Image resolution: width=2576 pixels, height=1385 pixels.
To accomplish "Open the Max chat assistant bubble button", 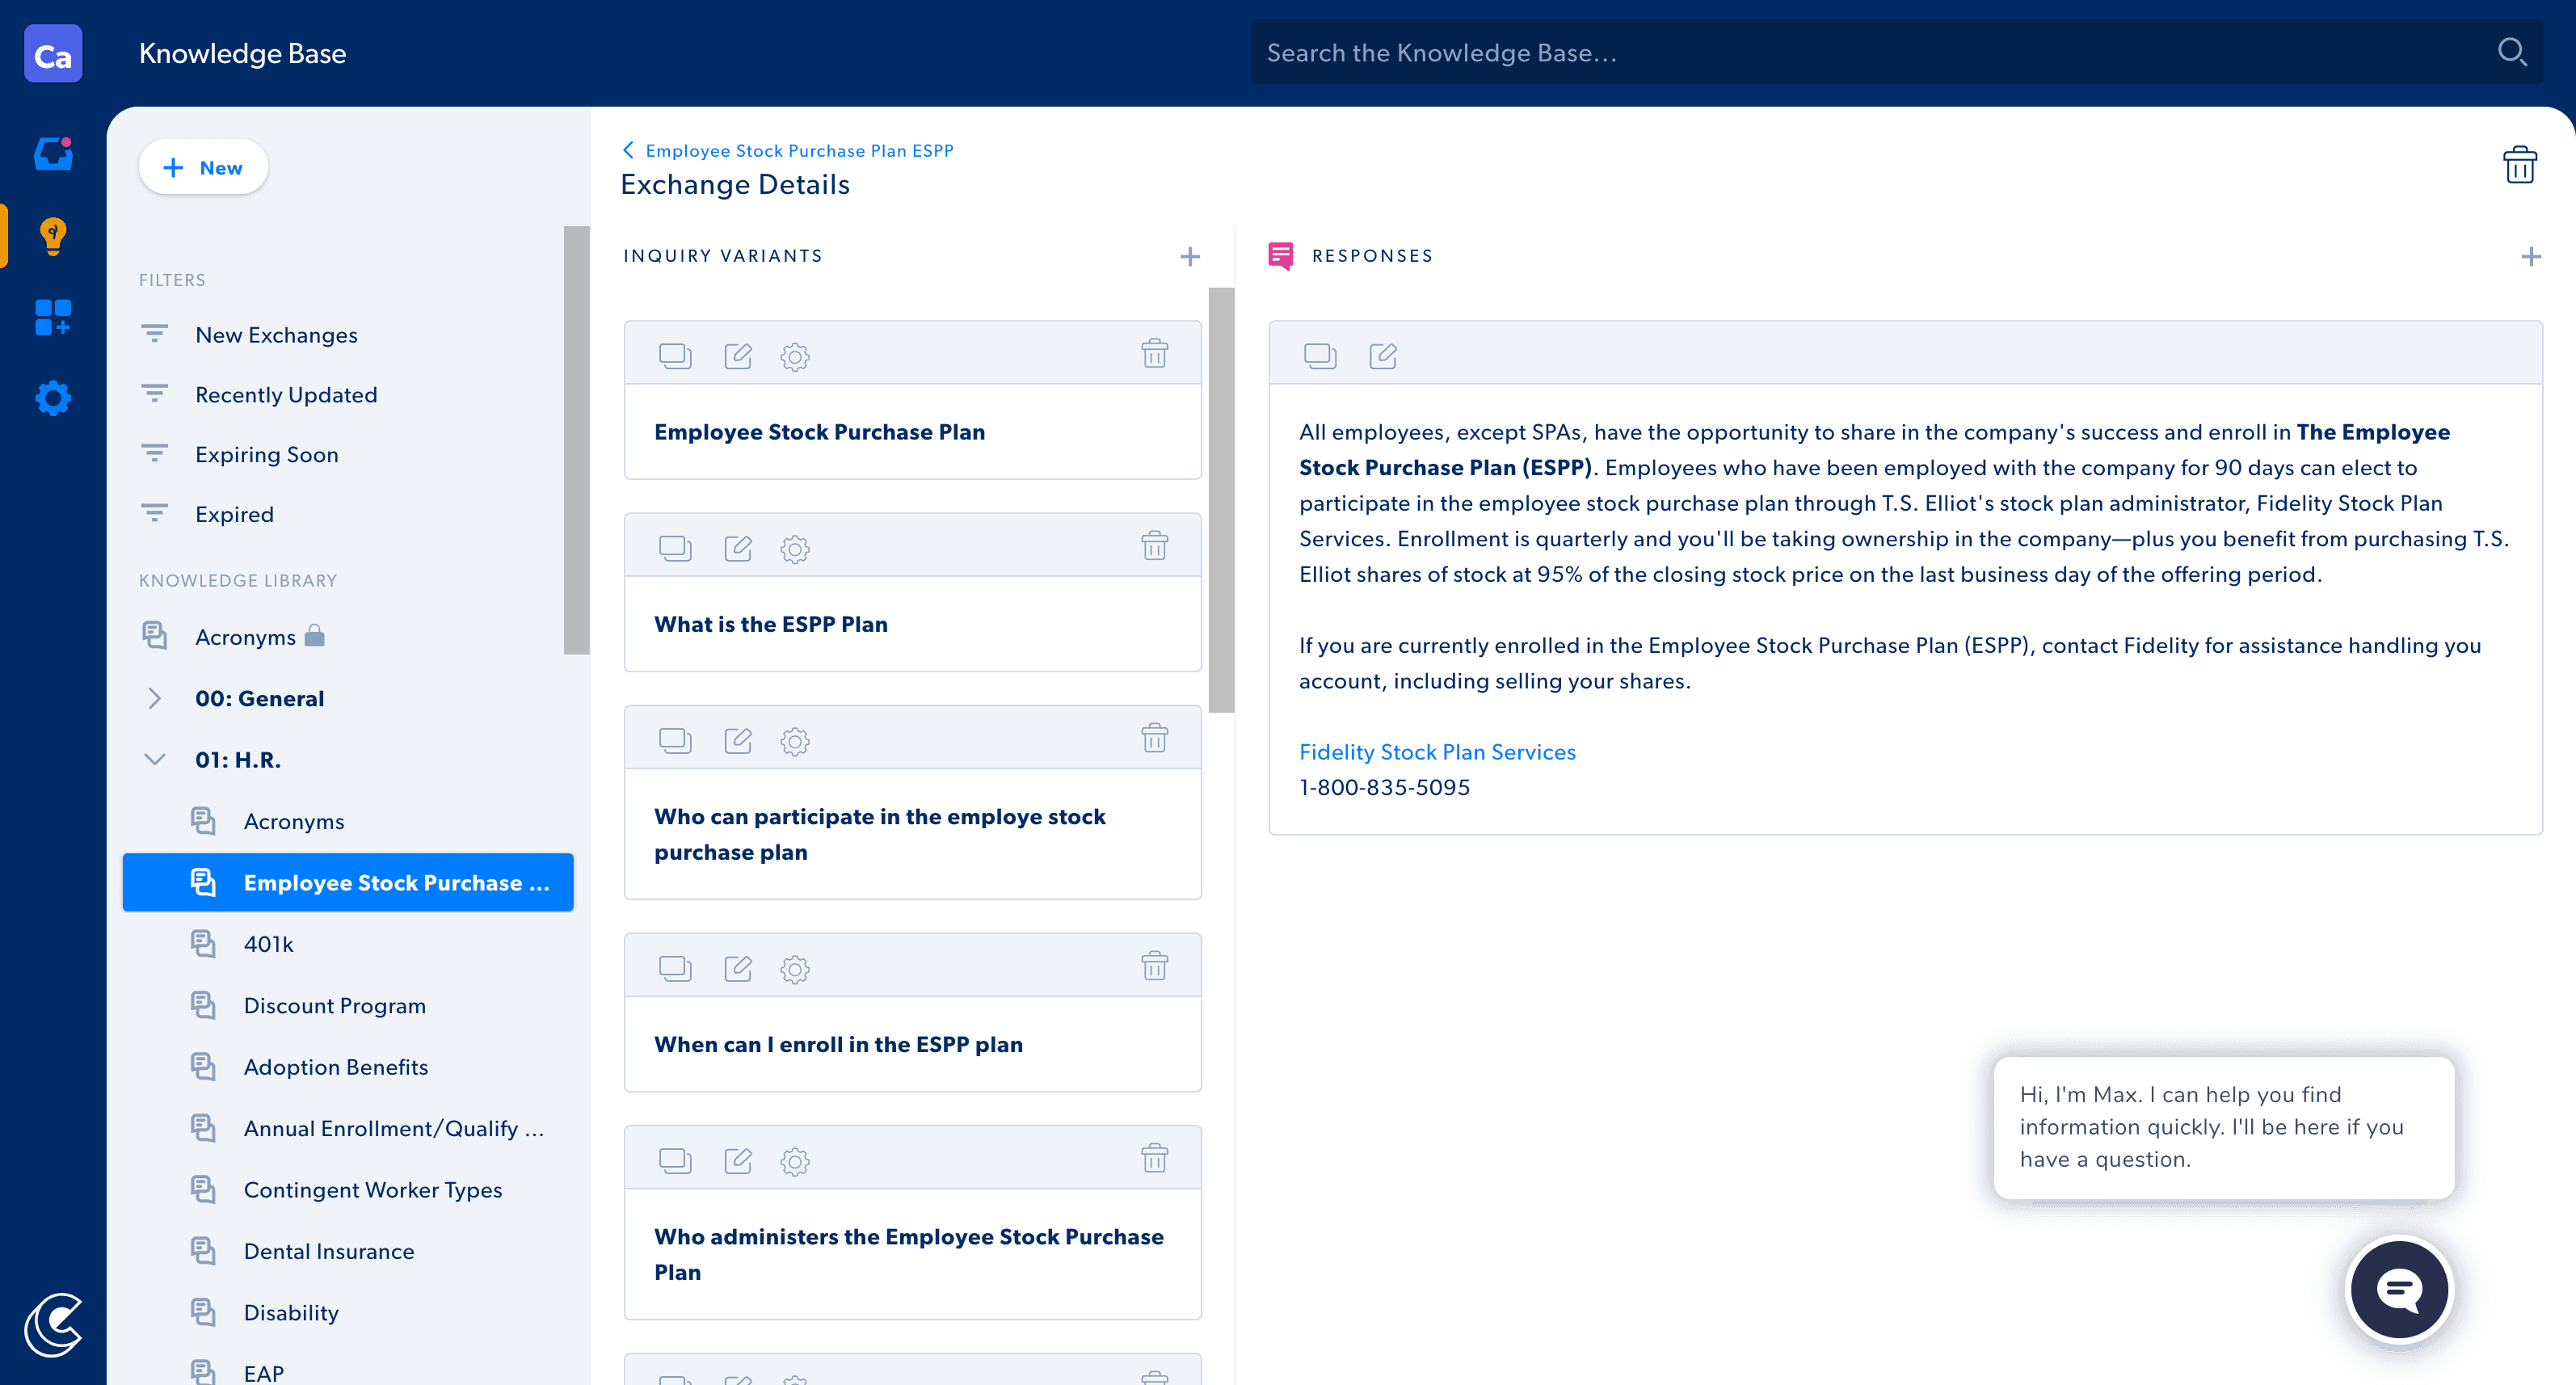I will tap(2399, 1289).
